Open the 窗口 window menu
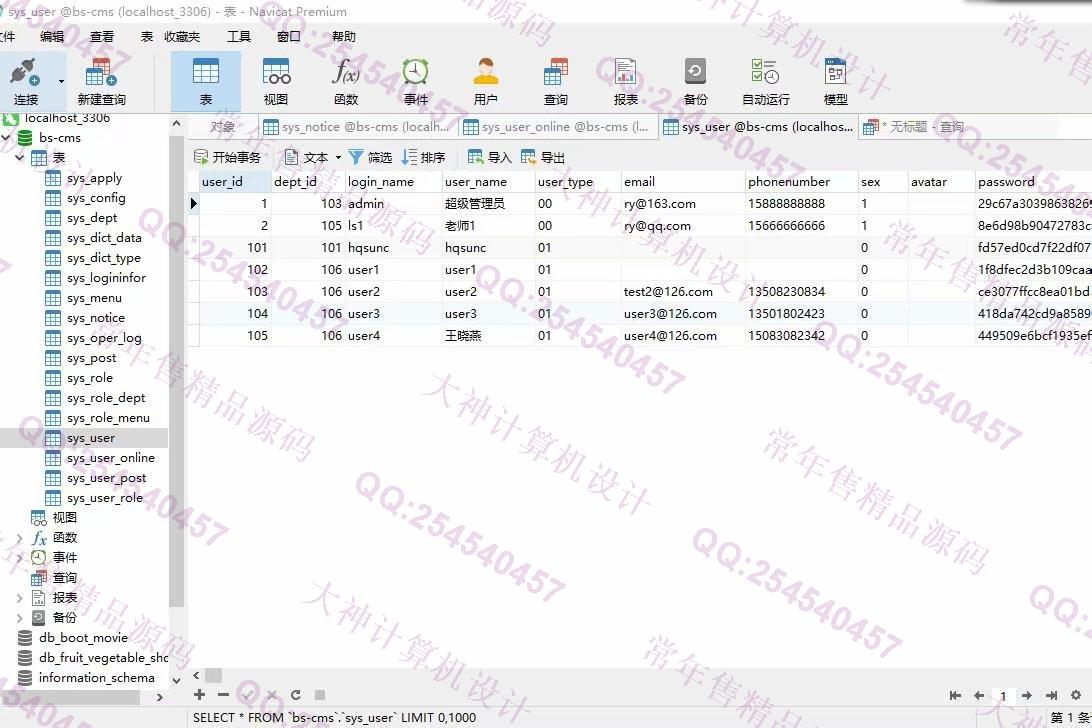This screenshot has width=1092, height=728. click(x=289, y=36)
